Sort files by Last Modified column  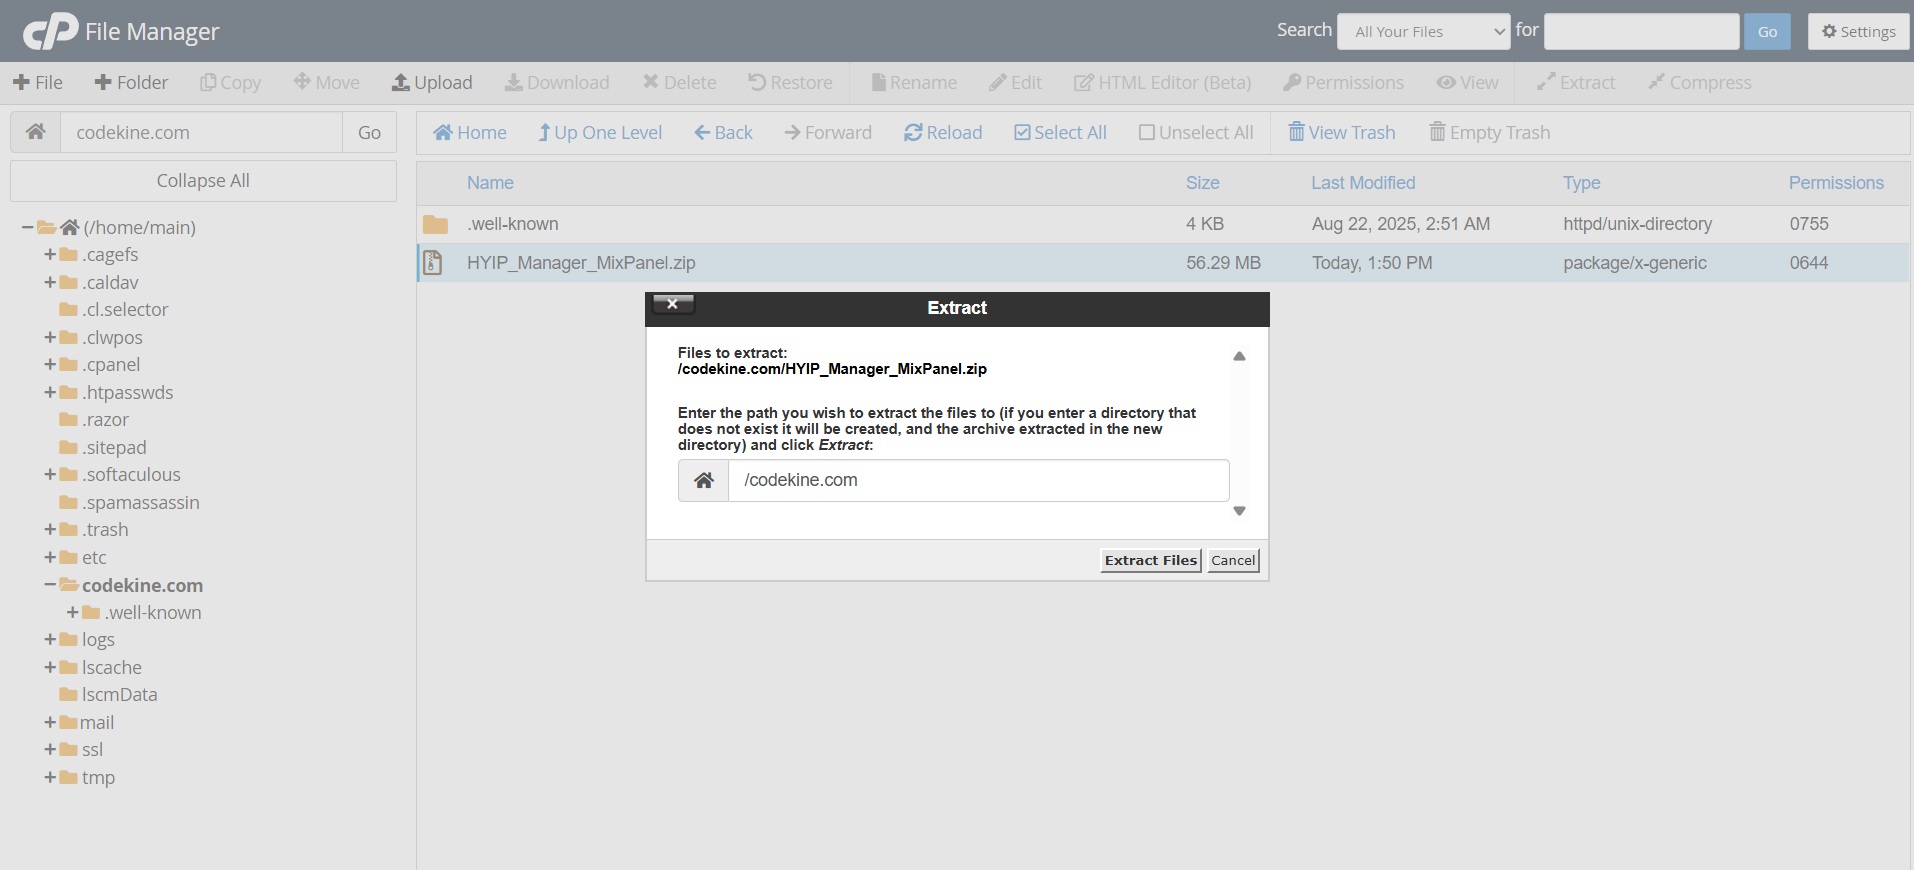[x=1363, y=183]
